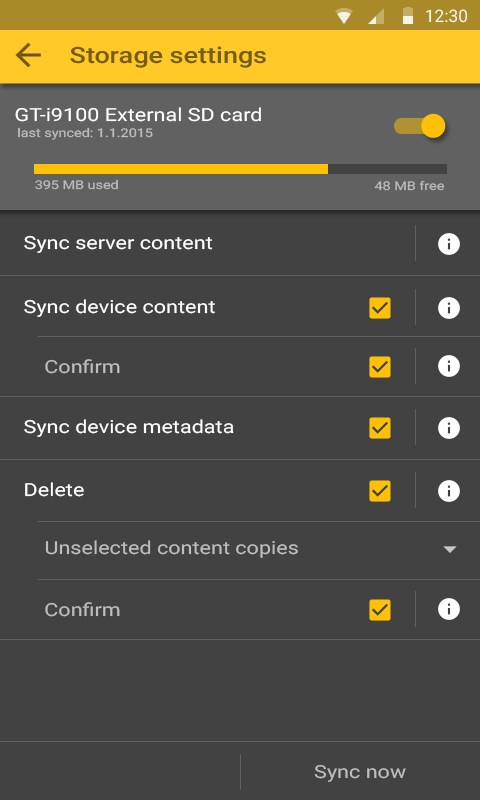Image resolution: width=480 pixels, height=800 pixels.
Task: Open info for Sync server content
Action: [448, 244]
